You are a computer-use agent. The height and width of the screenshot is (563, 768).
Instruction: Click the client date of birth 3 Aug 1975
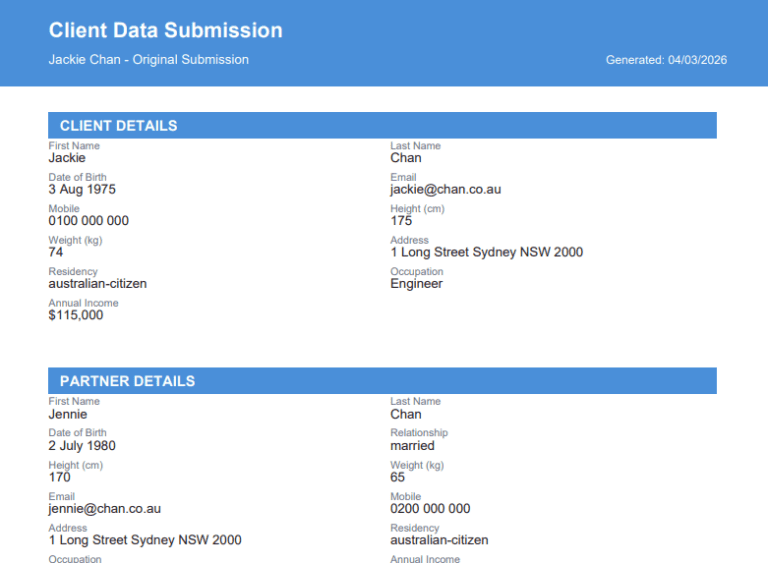click(x=82, y=189)
